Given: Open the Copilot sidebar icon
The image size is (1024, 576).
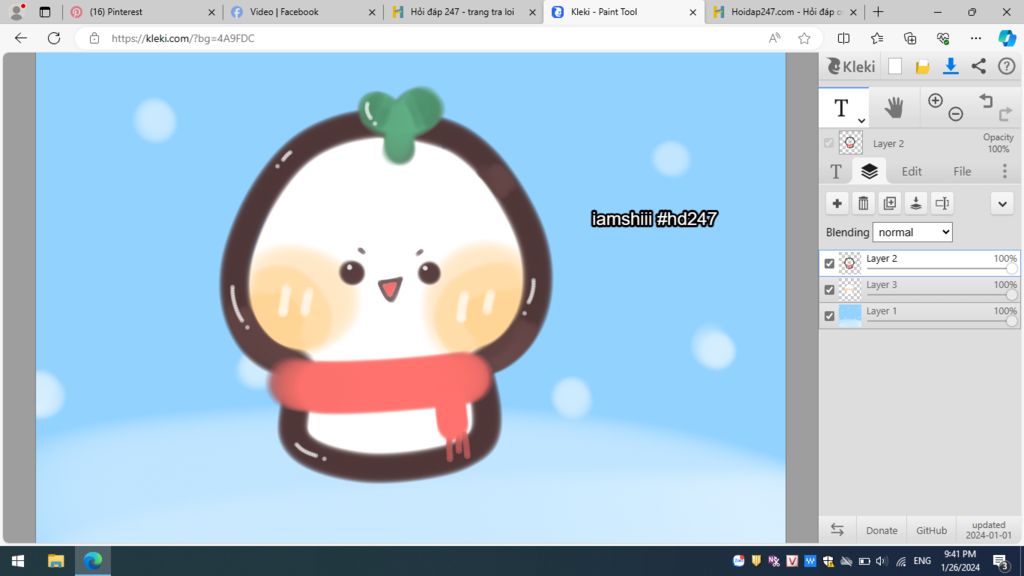Looking at the screenshot, I should click(x=1007, y=38).
